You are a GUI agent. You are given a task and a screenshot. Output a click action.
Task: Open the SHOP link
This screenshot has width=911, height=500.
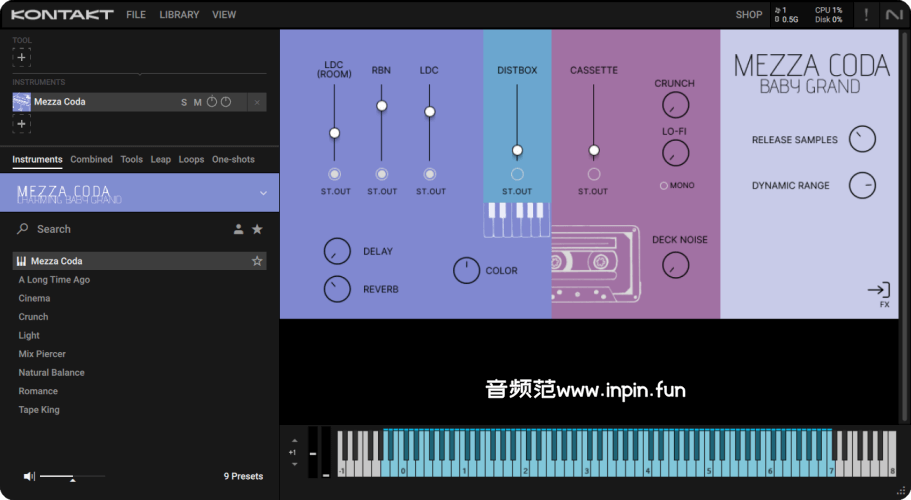tap(749, 15)
